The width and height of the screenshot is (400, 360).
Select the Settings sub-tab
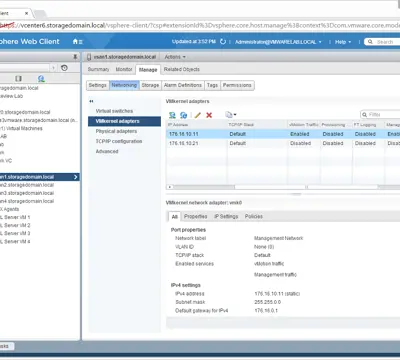[x=97, y=85]
